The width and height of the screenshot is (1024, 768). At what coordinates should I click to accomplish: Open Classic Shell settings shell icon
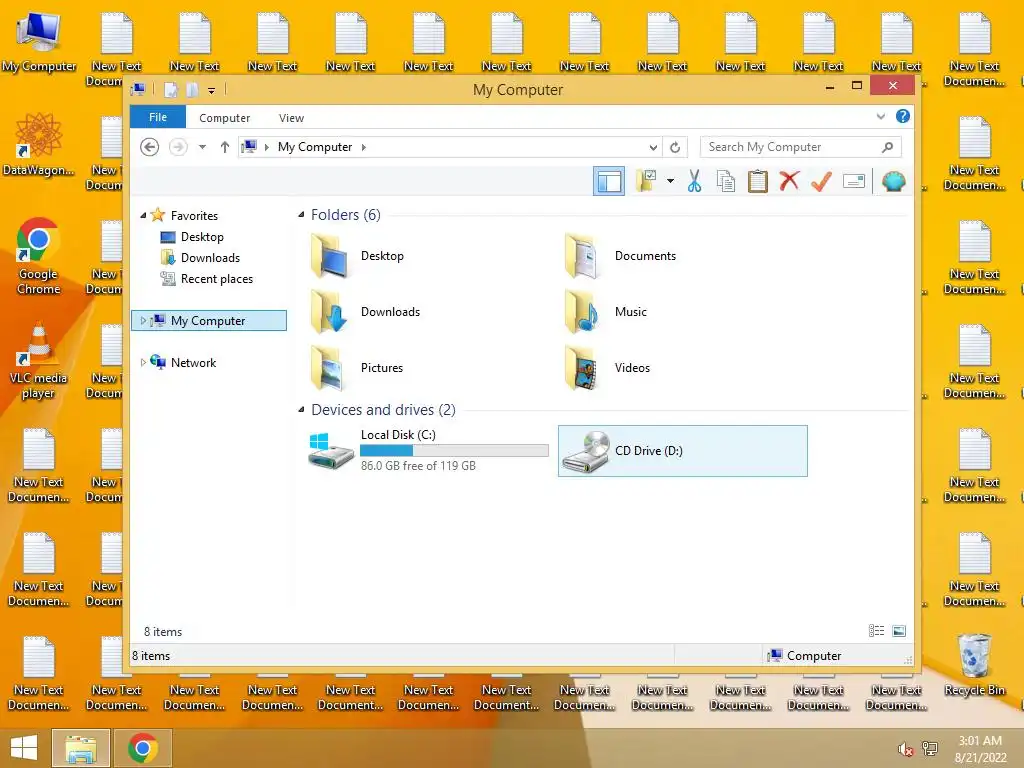pyautogui.click(x=893, y=181)
